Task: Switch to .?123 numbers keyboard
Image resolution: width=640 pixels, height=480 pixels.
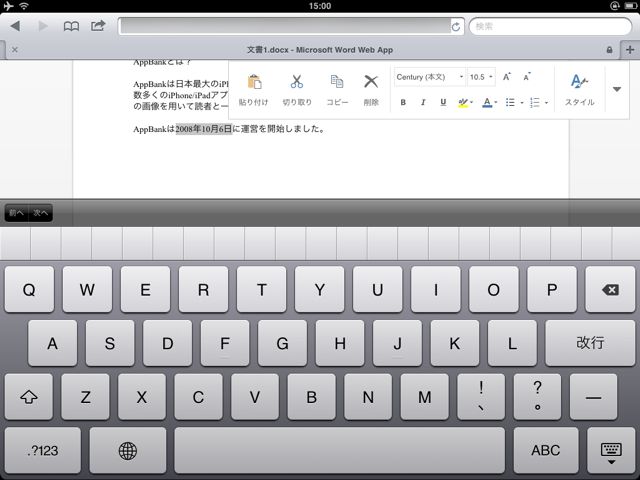Action: coord(43,450)
